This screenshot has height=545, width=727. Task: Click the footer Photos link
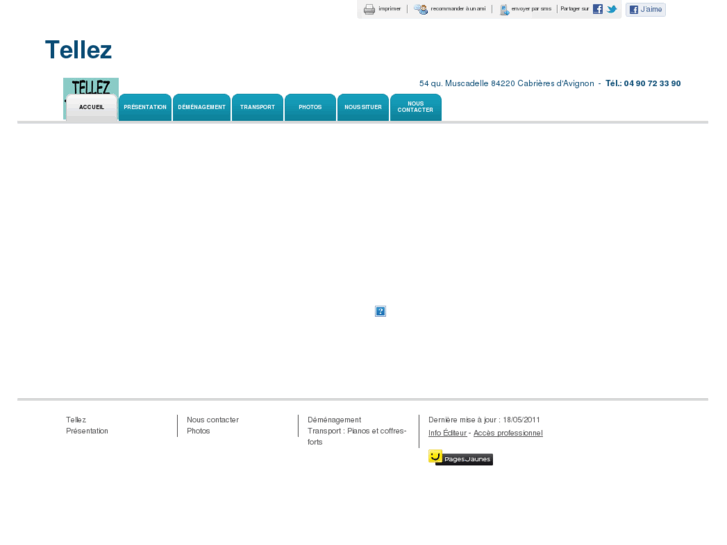point(198,431)
